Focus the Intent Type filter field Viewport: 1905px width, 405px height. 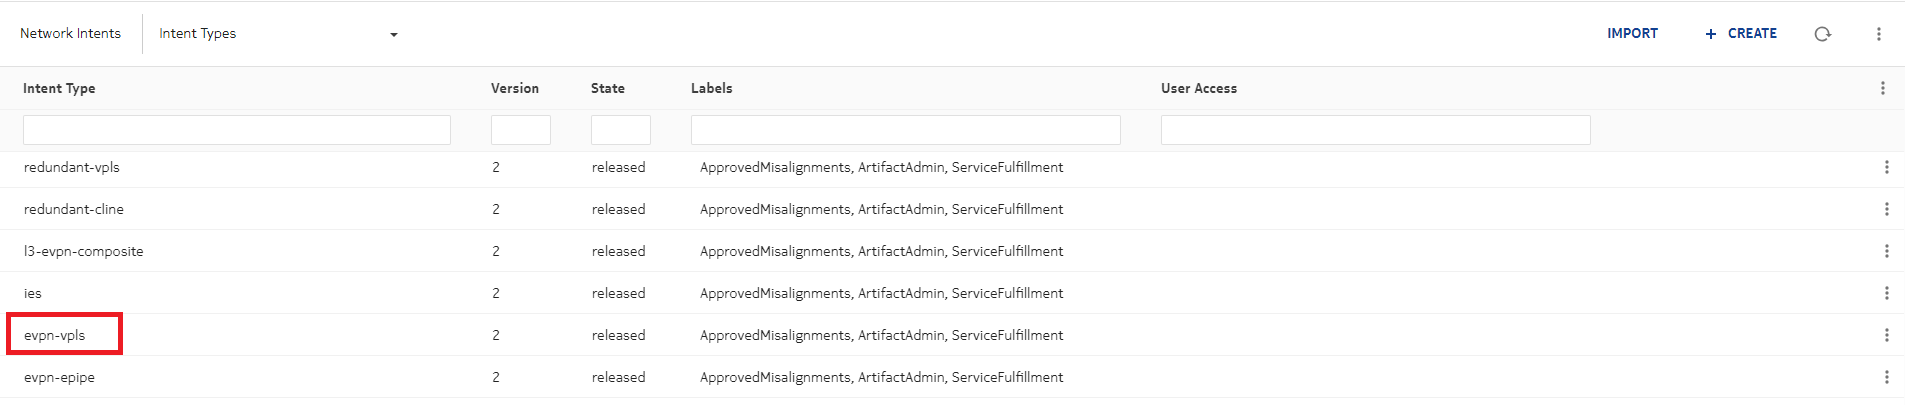(236, 130)
